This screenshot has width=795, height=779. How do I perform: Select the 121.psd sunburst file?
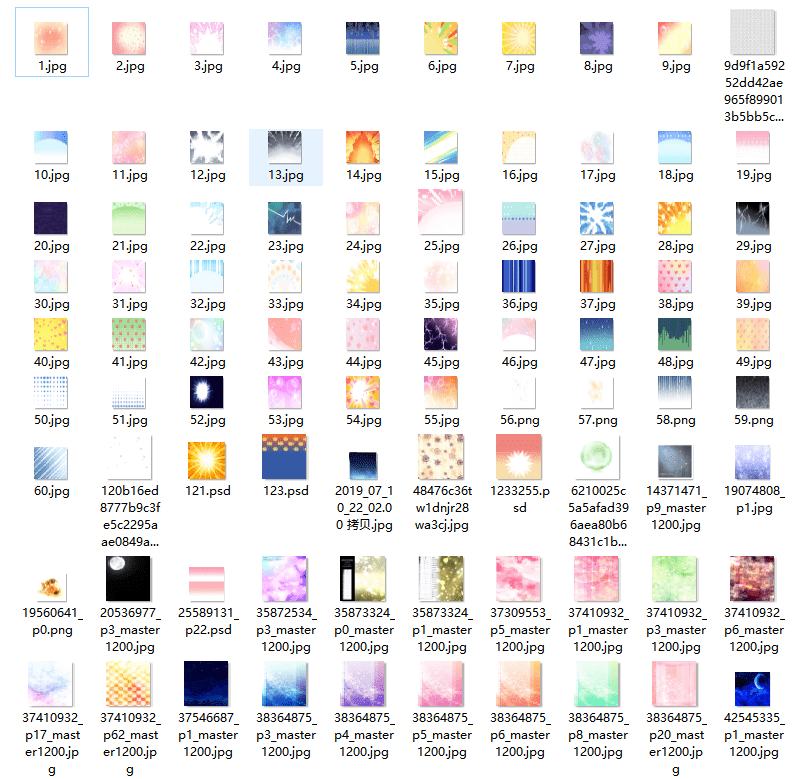click(207, 460)
